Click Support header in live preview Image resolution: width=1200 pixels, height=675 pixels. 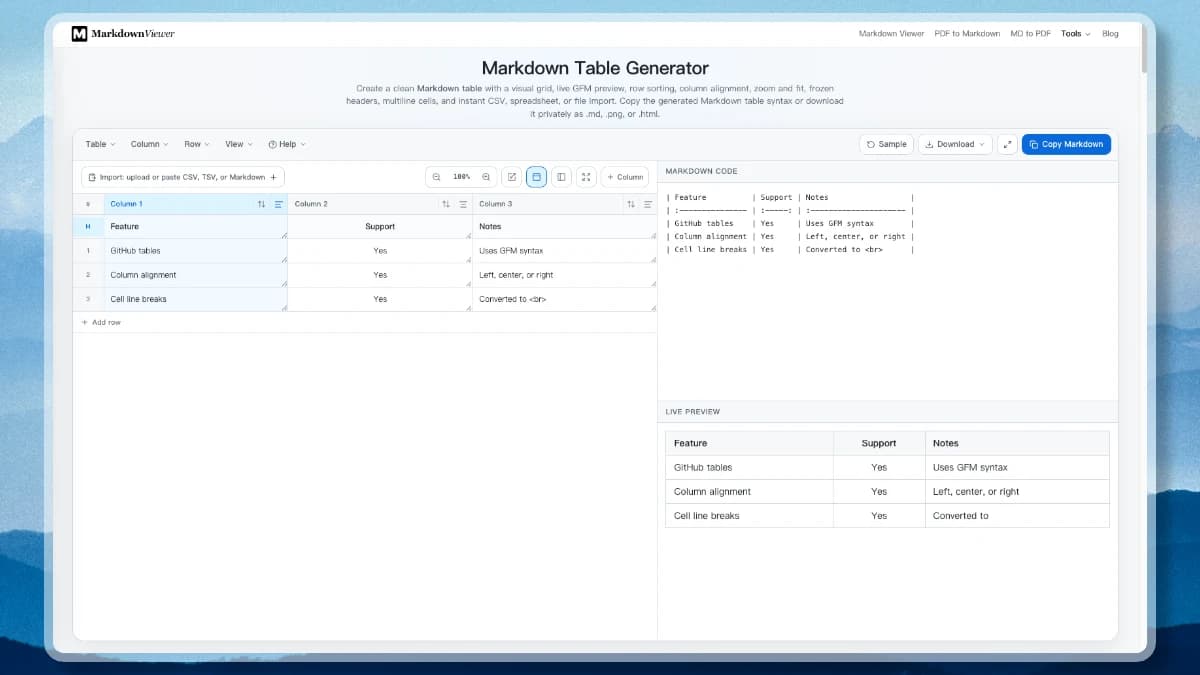pos(879,443)
